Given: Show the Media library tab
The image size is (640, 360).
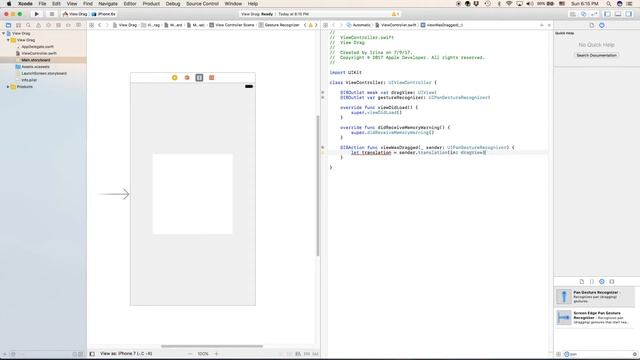Looking at the screenshot, I should pyautogui.click(x=611, y=281).
